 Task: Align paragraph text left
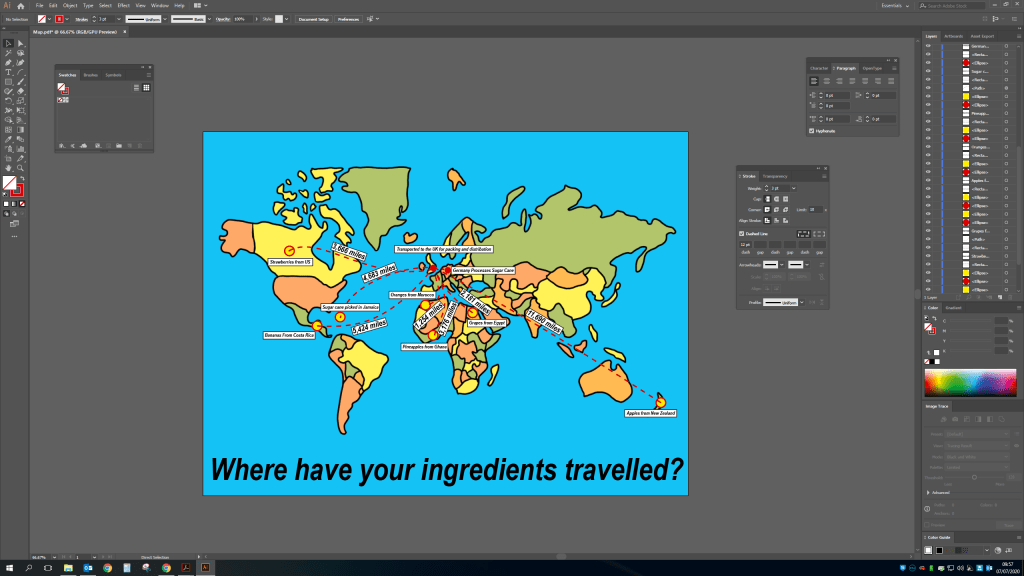pos(814,81)
